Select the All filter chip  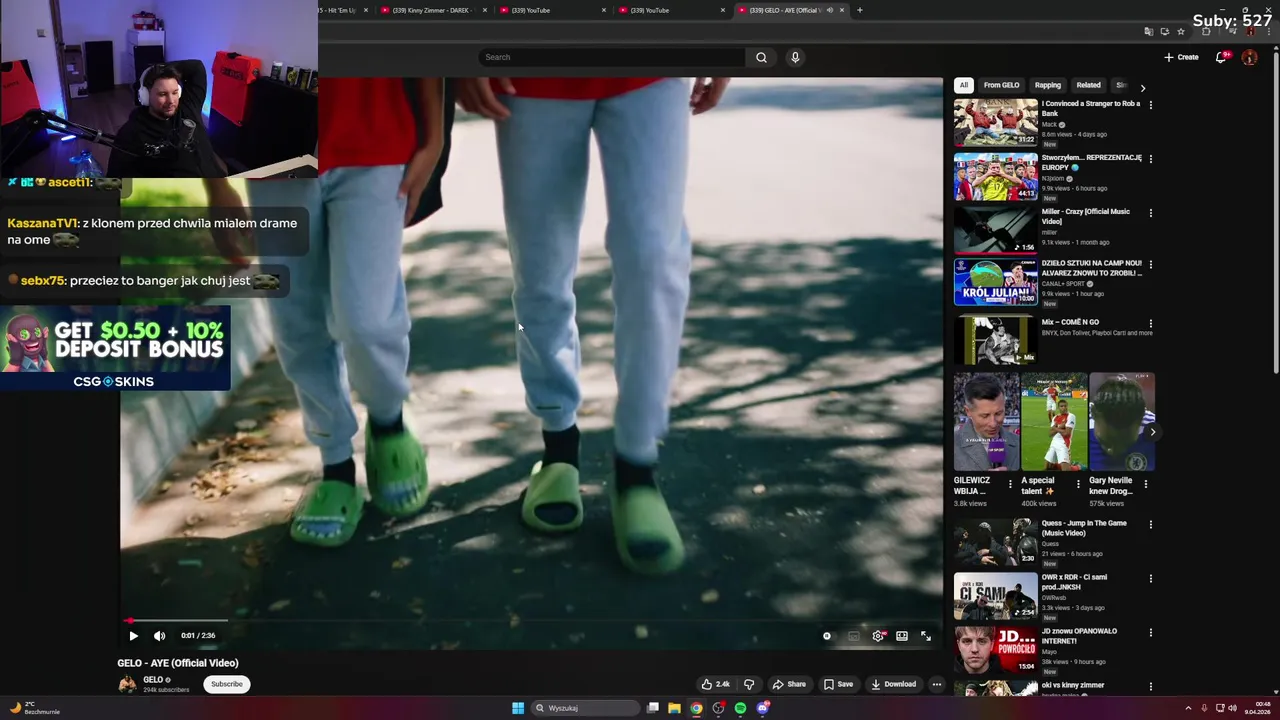pyautogui.click(x=964, y=85)
